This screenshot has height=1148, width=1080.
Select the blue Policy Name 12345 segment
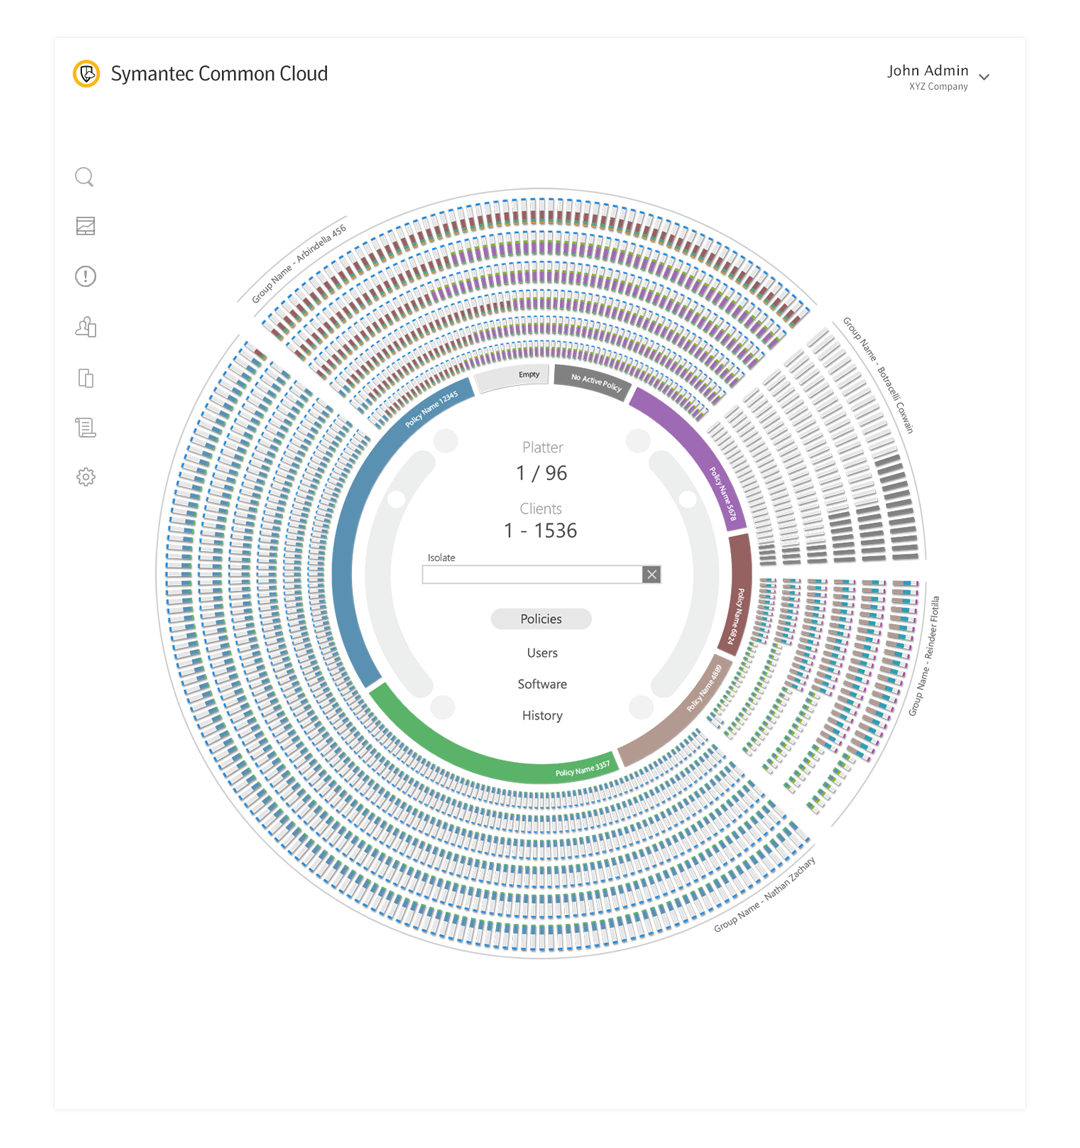pos(350,520)
